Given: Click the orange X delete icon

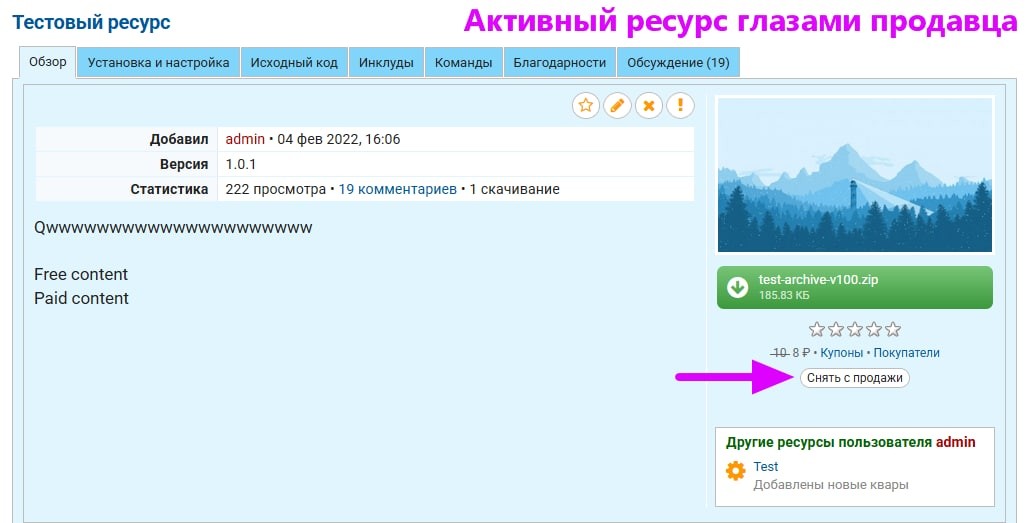Looking at the screenshot, I should pyautogui.click(x=649, y=105).
